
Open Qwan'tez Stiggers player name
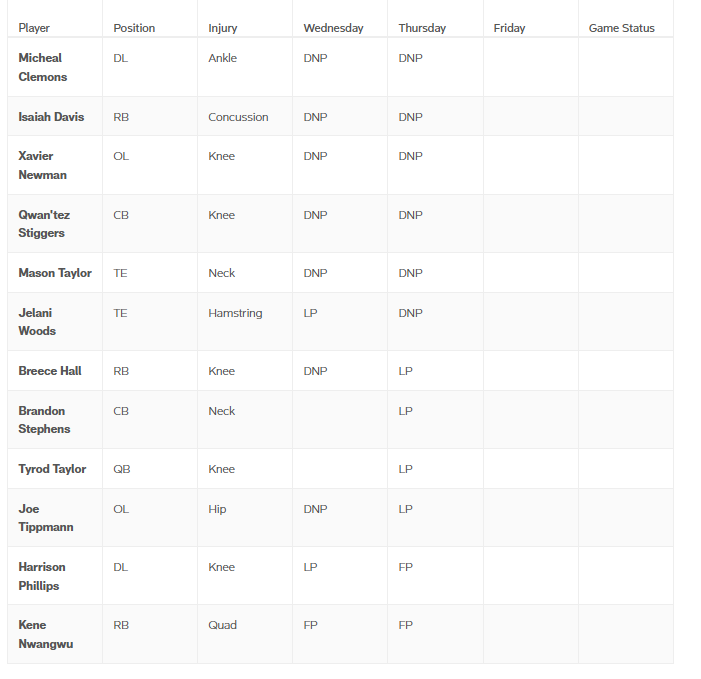pos(44,224)
